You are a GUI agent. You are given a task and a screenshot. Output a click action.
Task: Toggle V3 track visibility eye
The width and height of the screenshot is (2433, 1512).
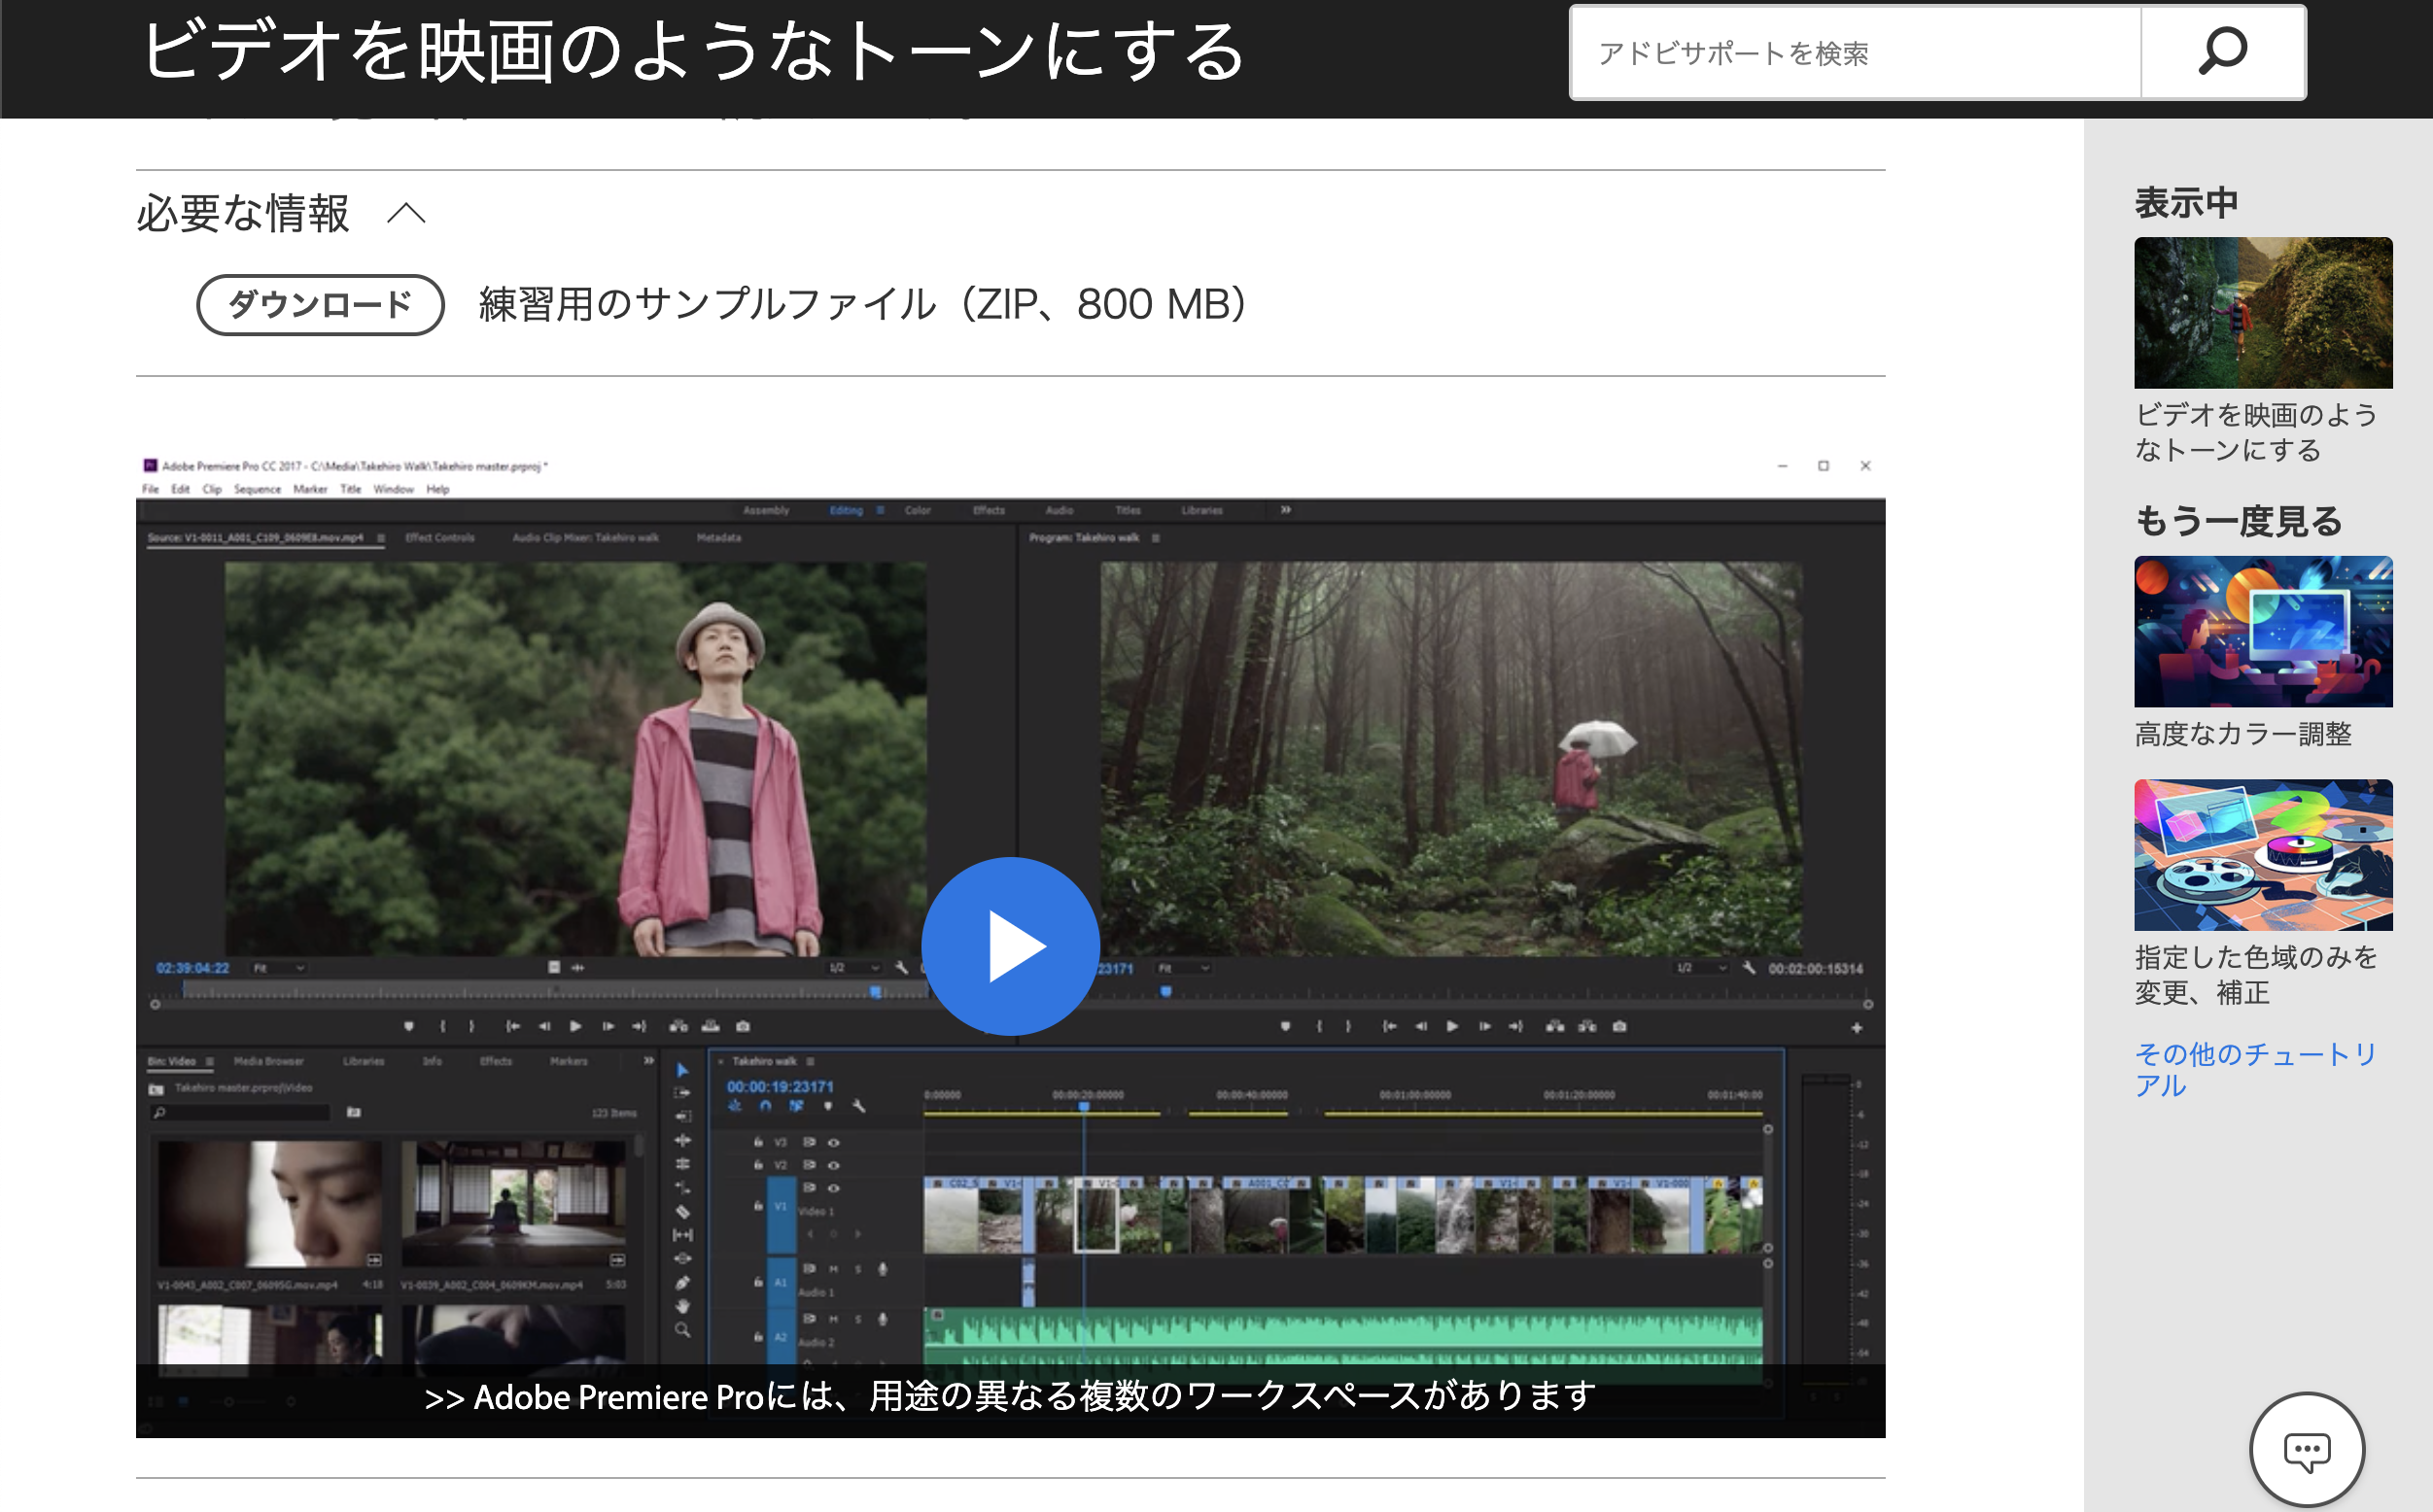(833, 1142)
